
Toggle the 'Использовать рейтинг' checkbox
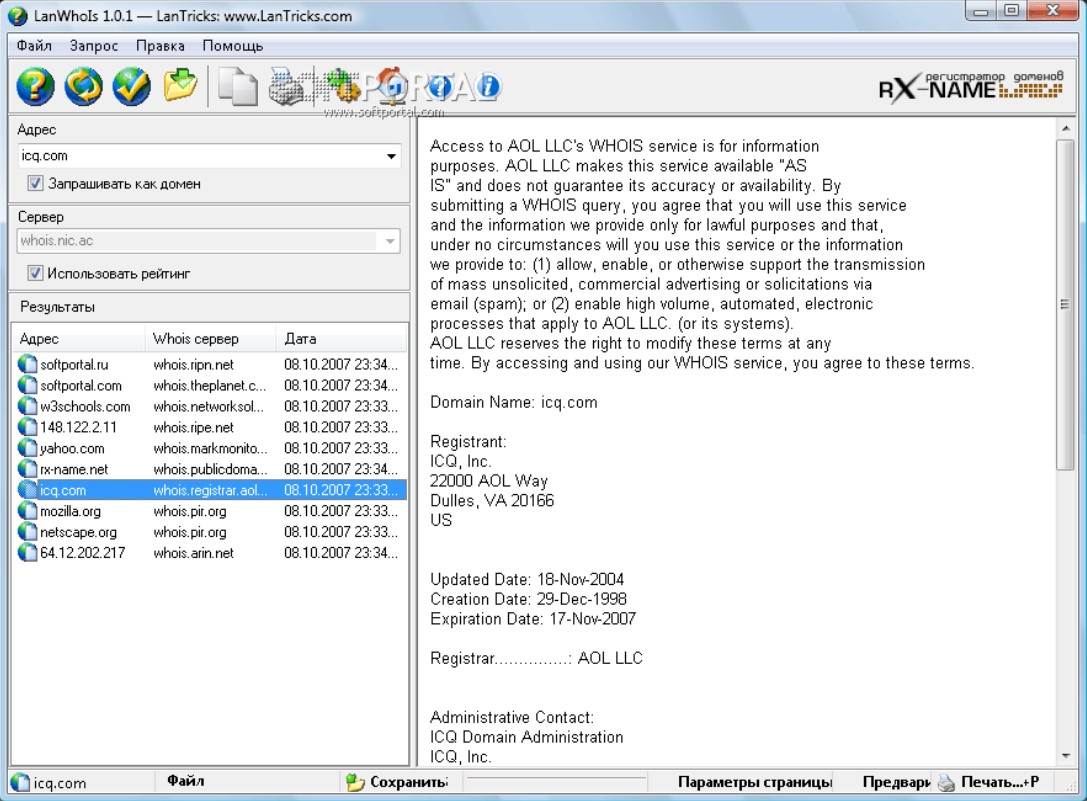point(36,273)
